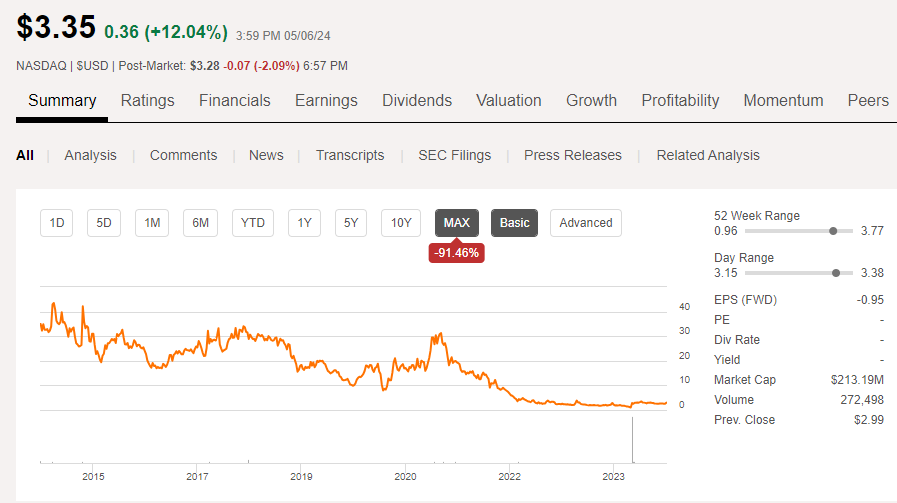
Task: Click the volume spike bar in chart
Action: coord(633,440)
